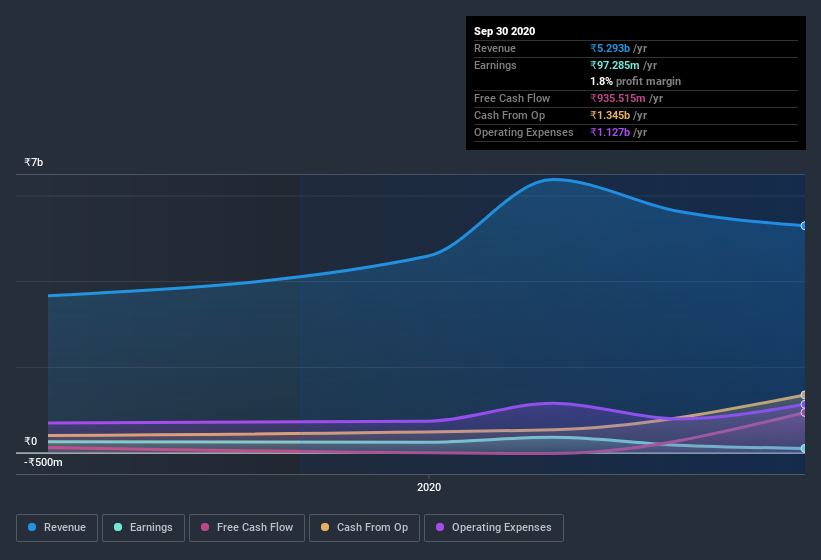821x560 pixels.
Task: Click the blue Revenue legend dot
Action: click(x=32, y=527)
